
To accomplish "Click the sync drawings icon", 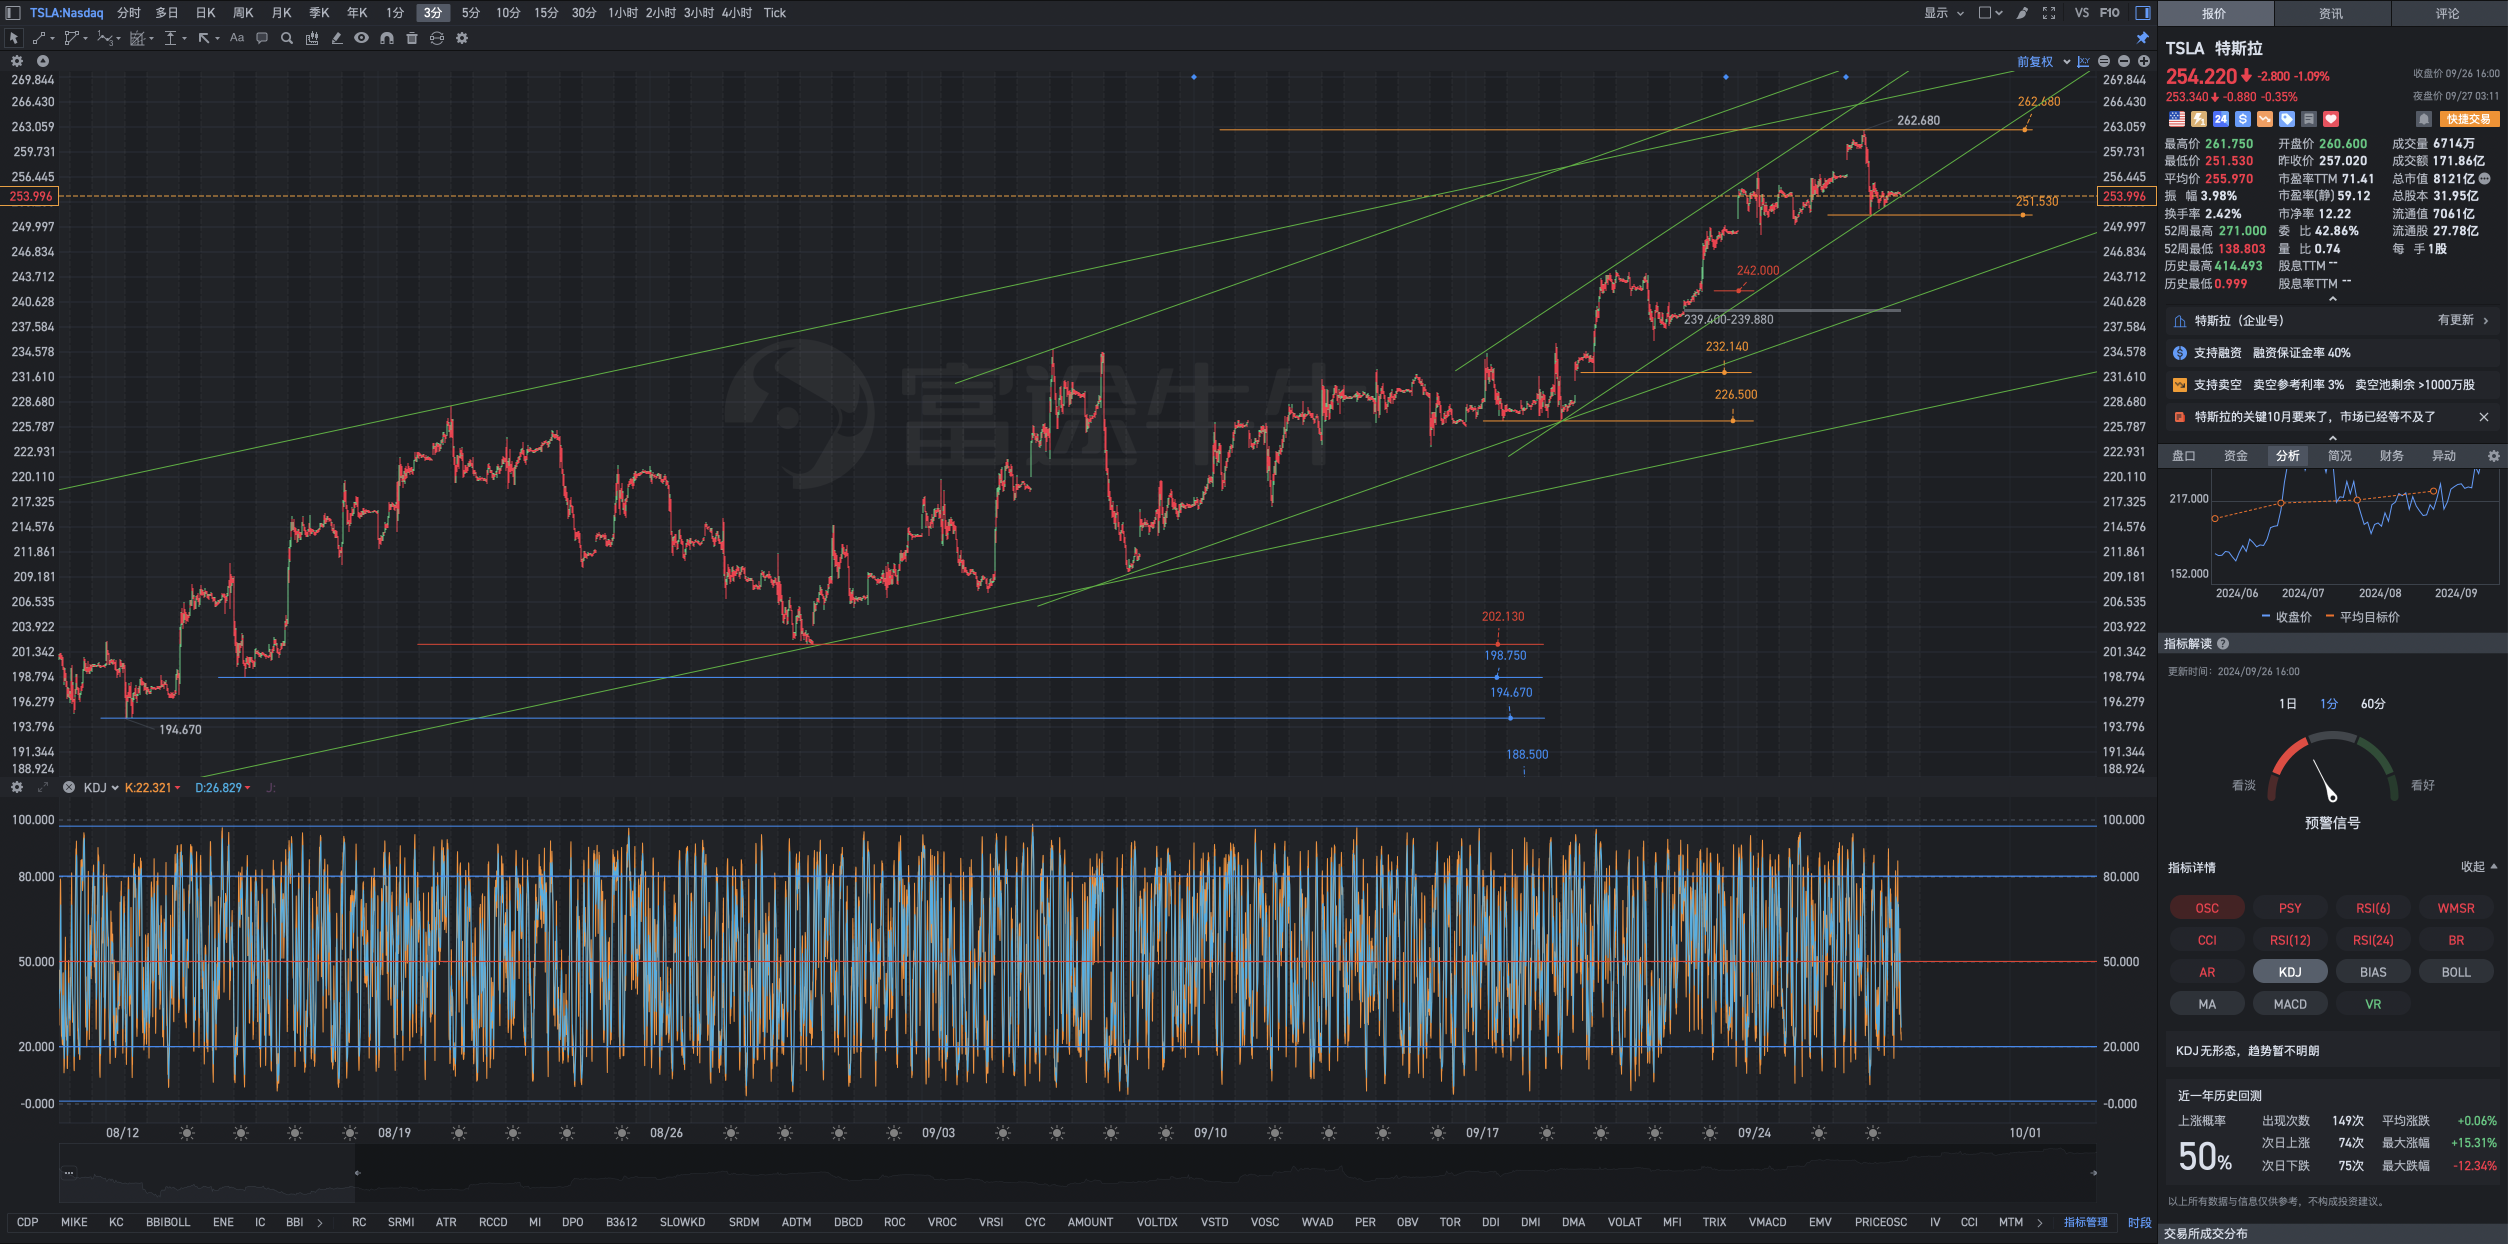I will click(437, 38).
